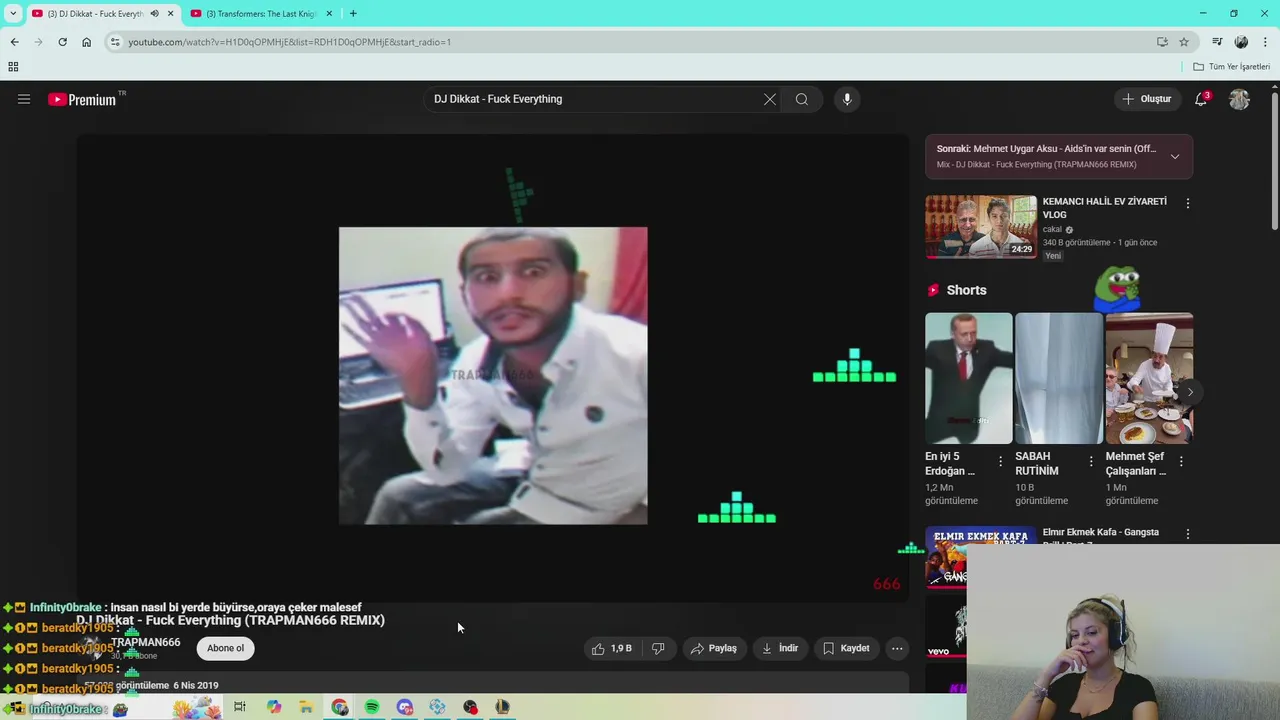Open a new browser tab
The width and height of the screenshot is (1280, 720).
[353, 14]
